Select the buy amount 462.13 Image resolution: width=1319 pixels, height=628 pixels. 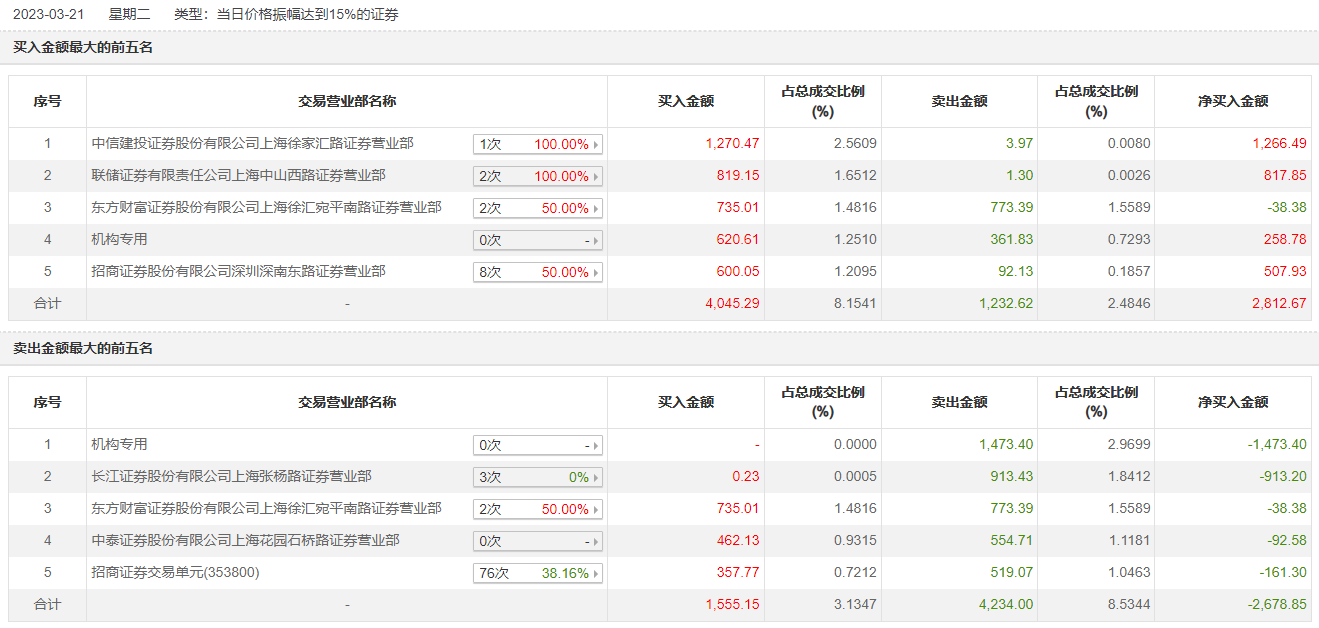(x=738, y=541)
